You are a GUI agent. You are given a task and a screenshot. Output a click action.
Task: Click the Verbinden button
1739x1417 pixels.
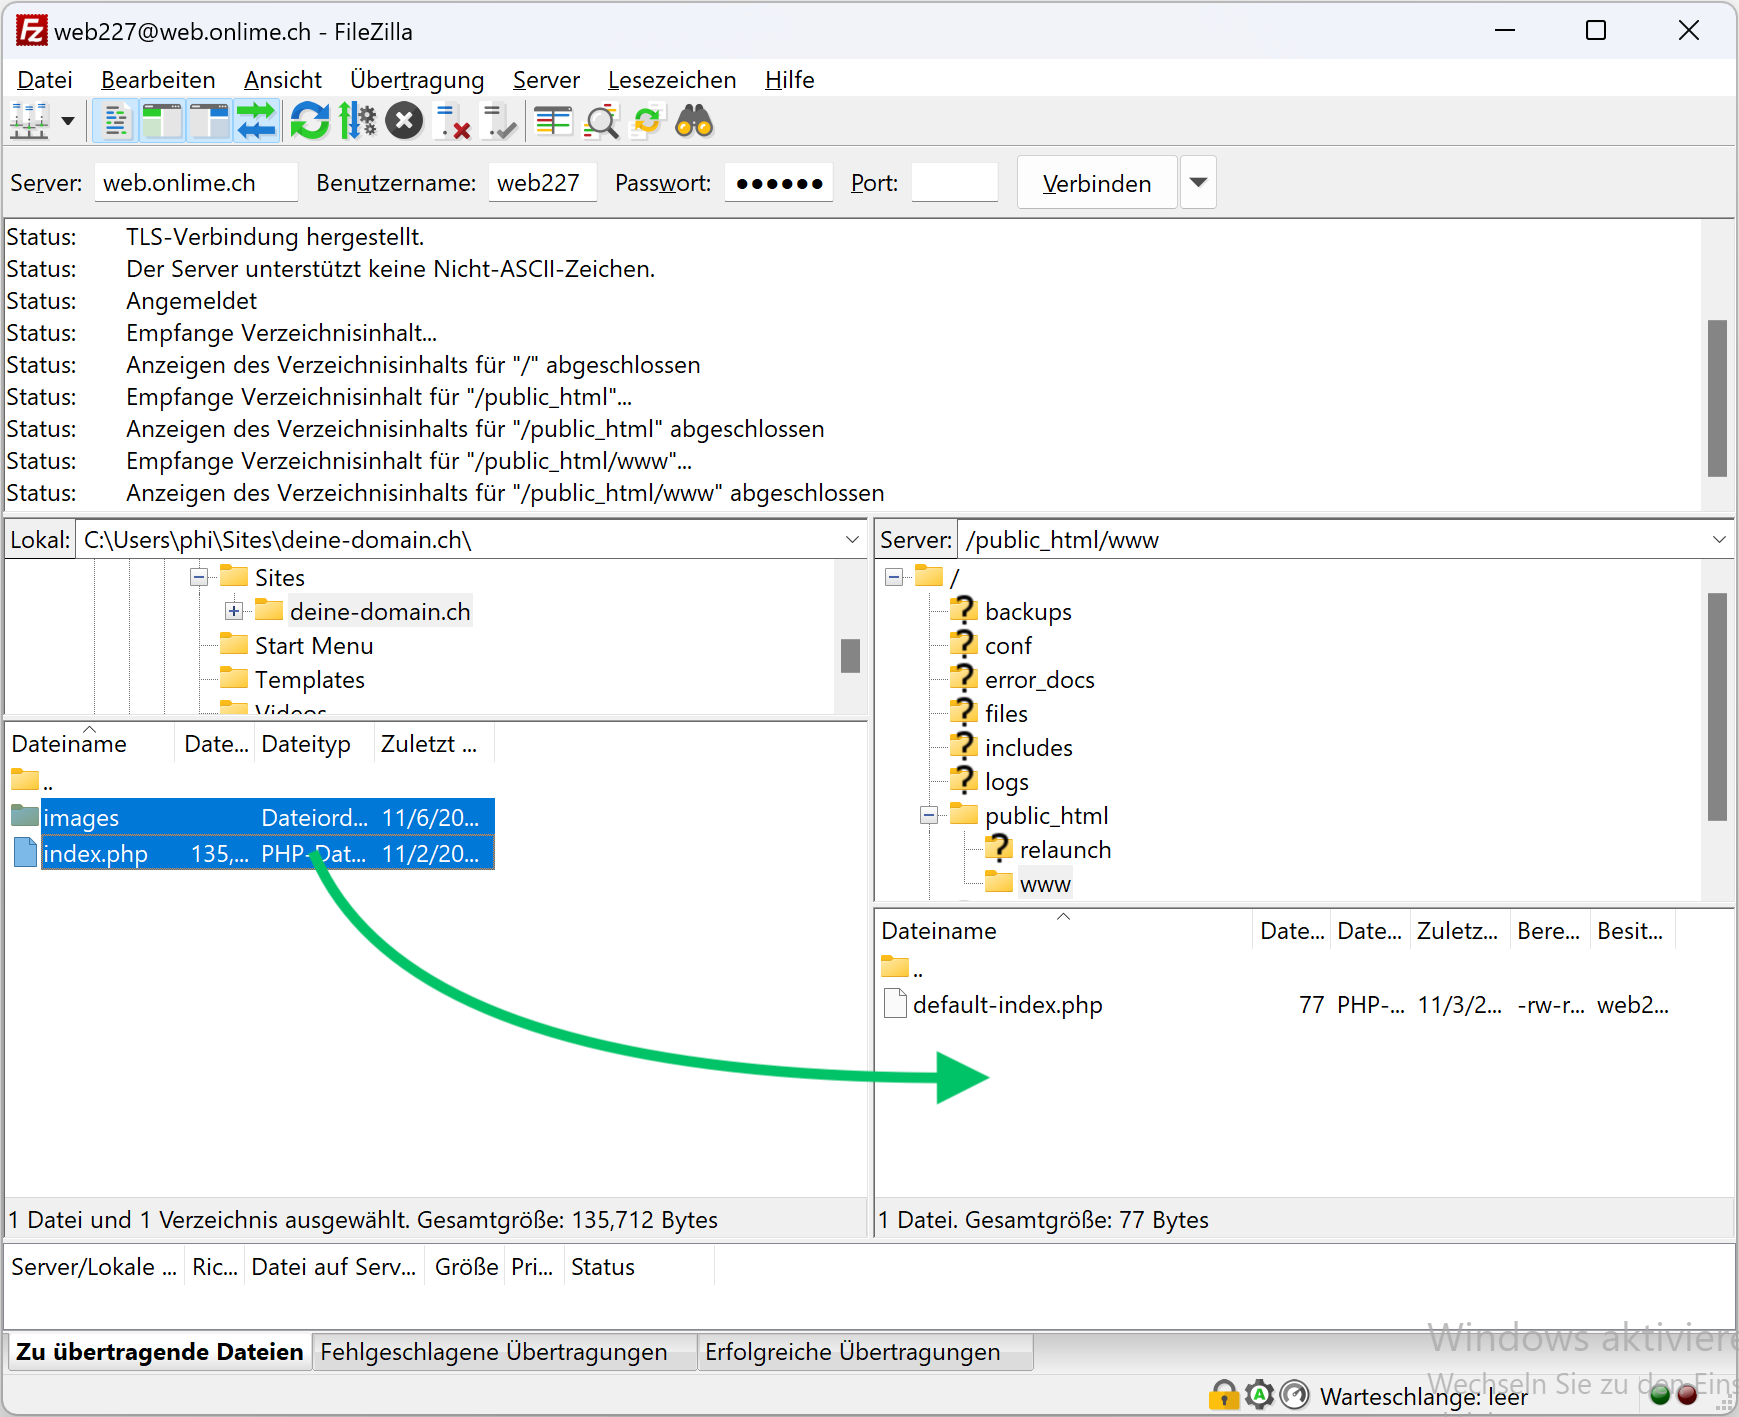click(x=1097, y=183)
